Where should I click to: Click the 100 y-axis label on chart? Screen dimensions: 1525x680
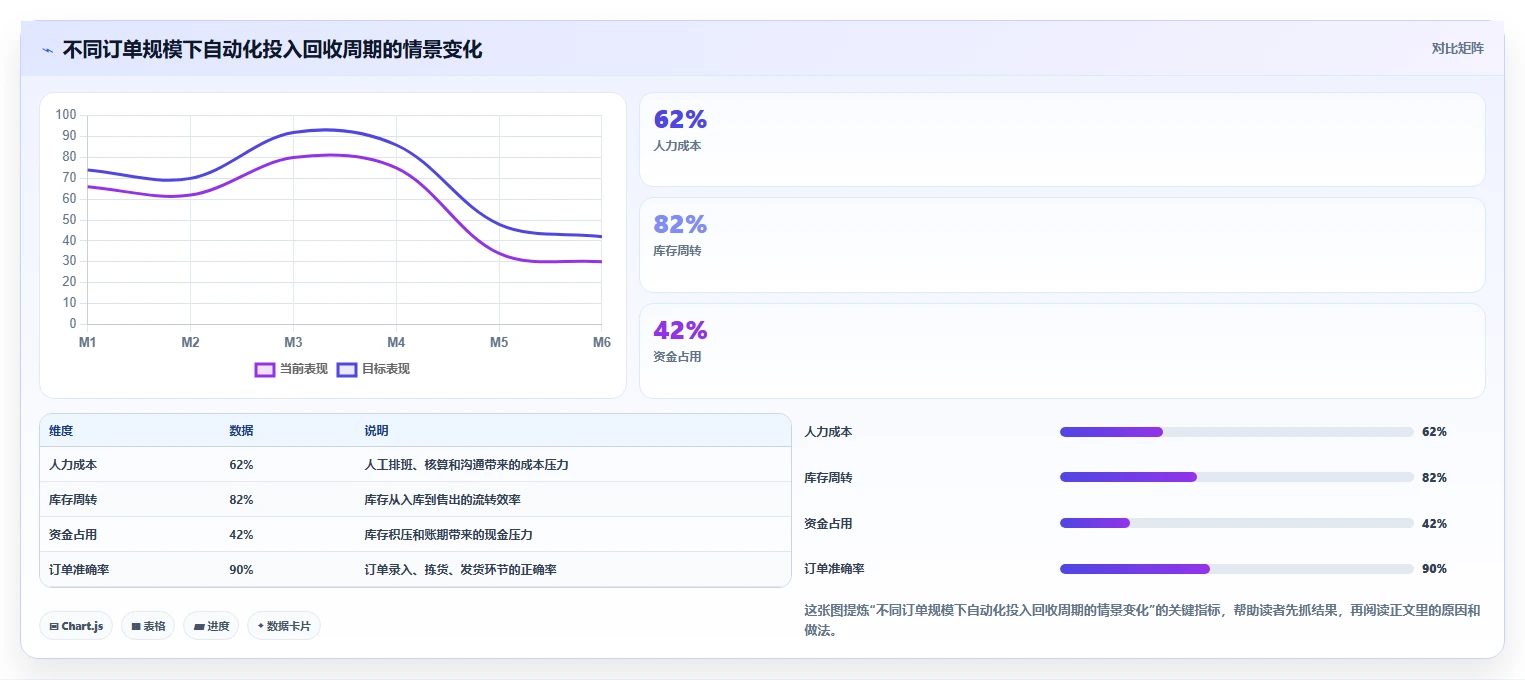point(66,115)
